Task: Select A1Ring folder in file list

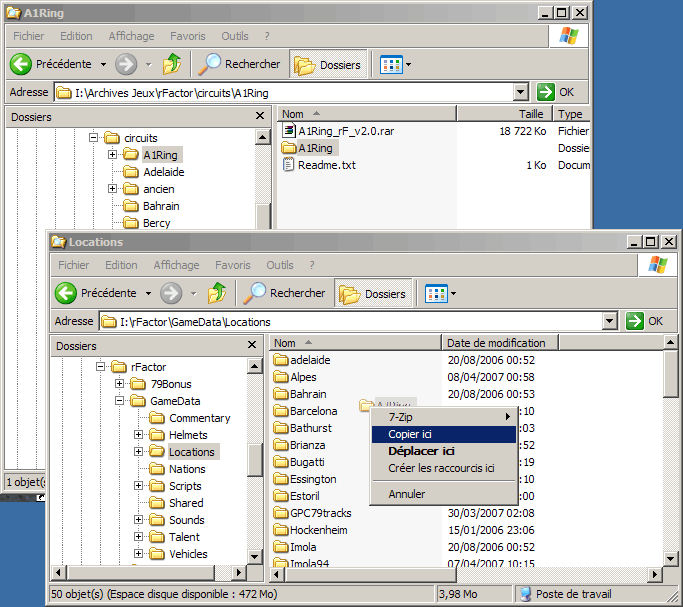Action: (x=308, y=148)
